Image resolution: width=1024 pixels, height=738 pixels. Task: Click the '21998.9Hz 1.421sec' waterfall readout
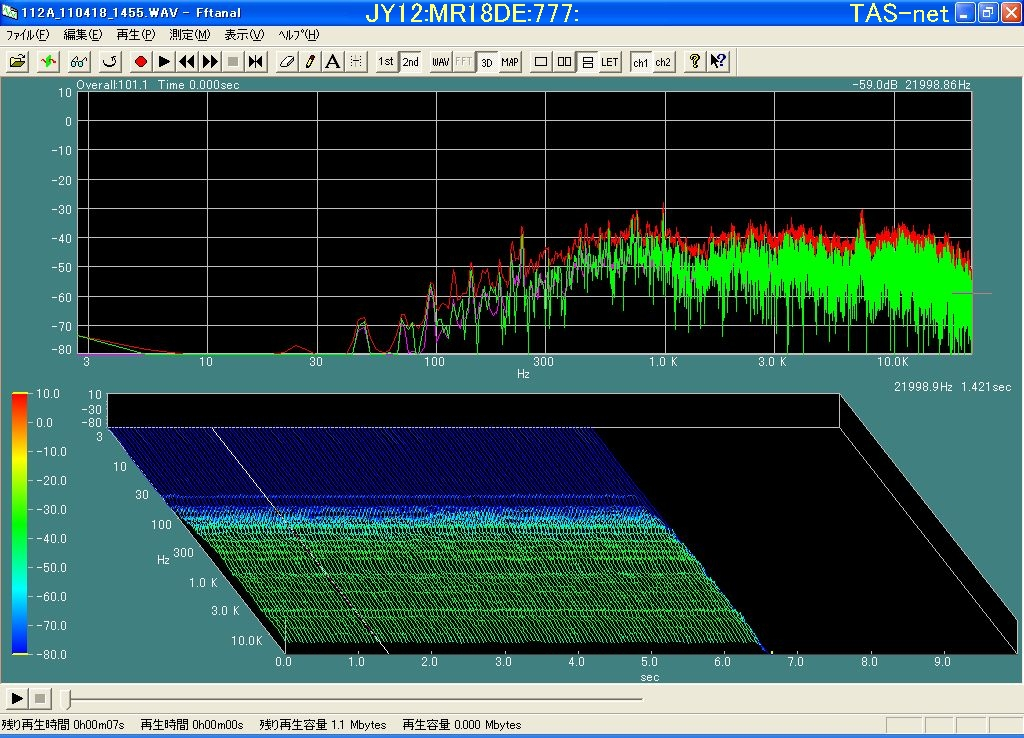pyautogui.click(x=952, y=387)
